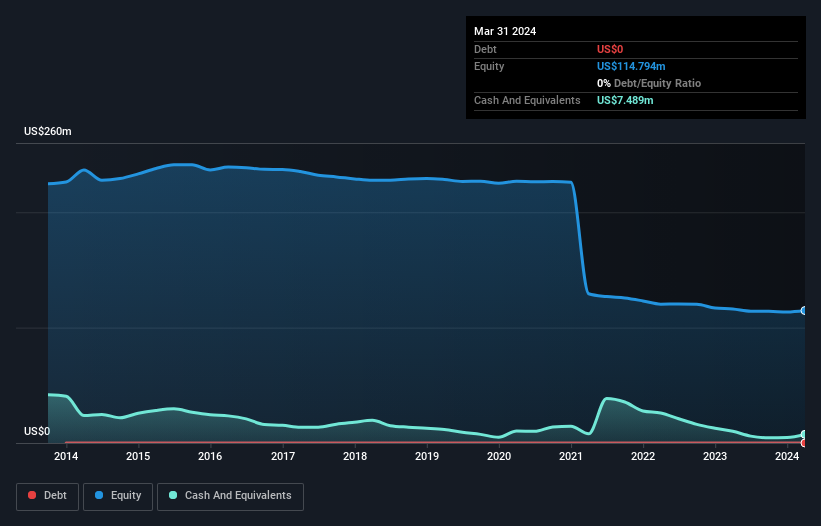Click the Cash value US$7.489m
The image size is (821, 526).
click(x=625, y=100)
